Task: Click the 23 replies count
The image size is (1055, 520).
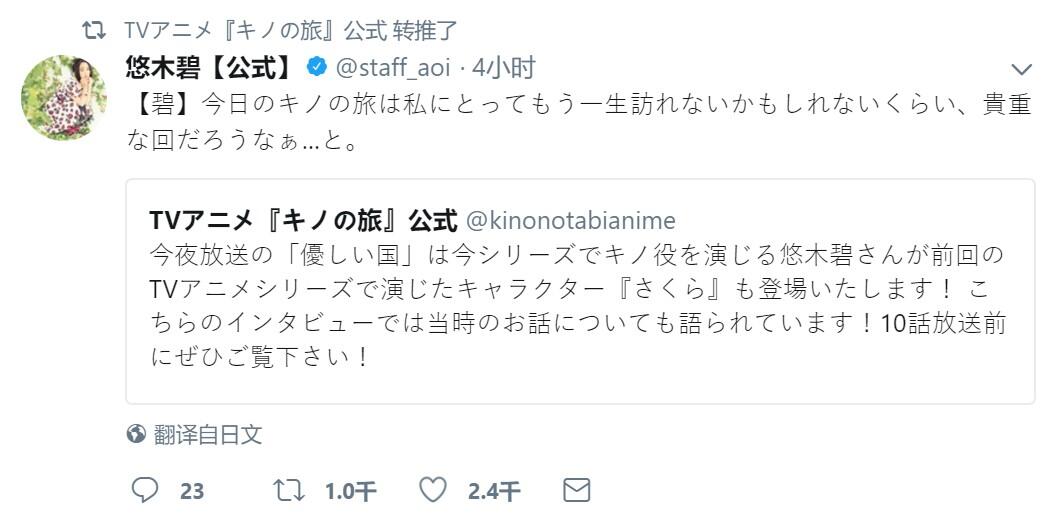Action: 192,492
